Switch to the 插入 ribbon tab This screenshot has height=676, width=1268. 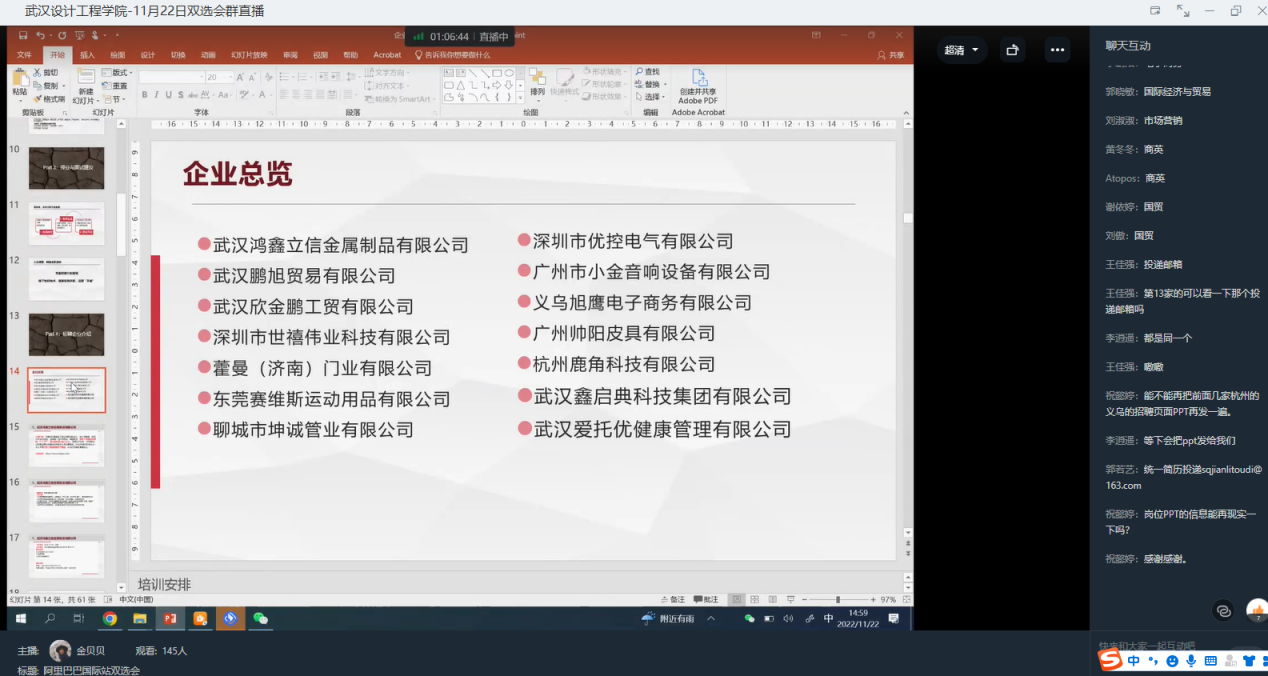coord(87,55)
